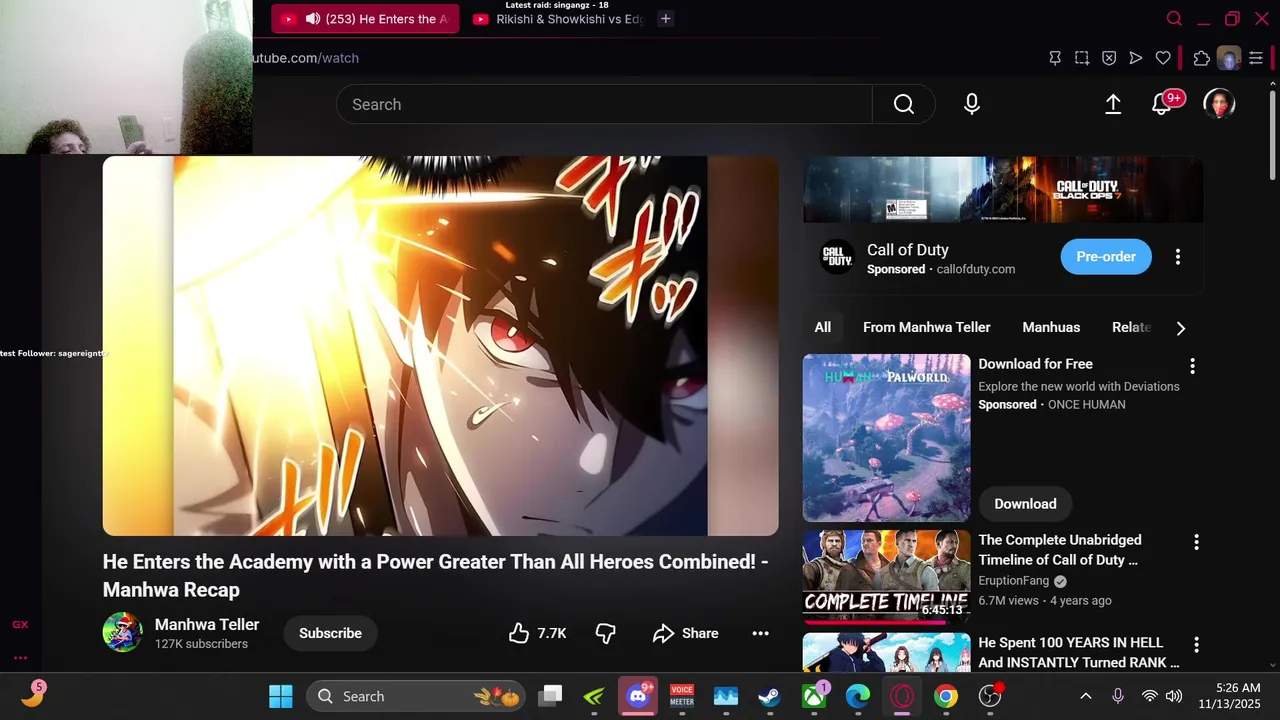Switch to Rikishi & Showkishi browser tab
The height and width of the screenshot is (720, 1280).
(x=558, y=19)
